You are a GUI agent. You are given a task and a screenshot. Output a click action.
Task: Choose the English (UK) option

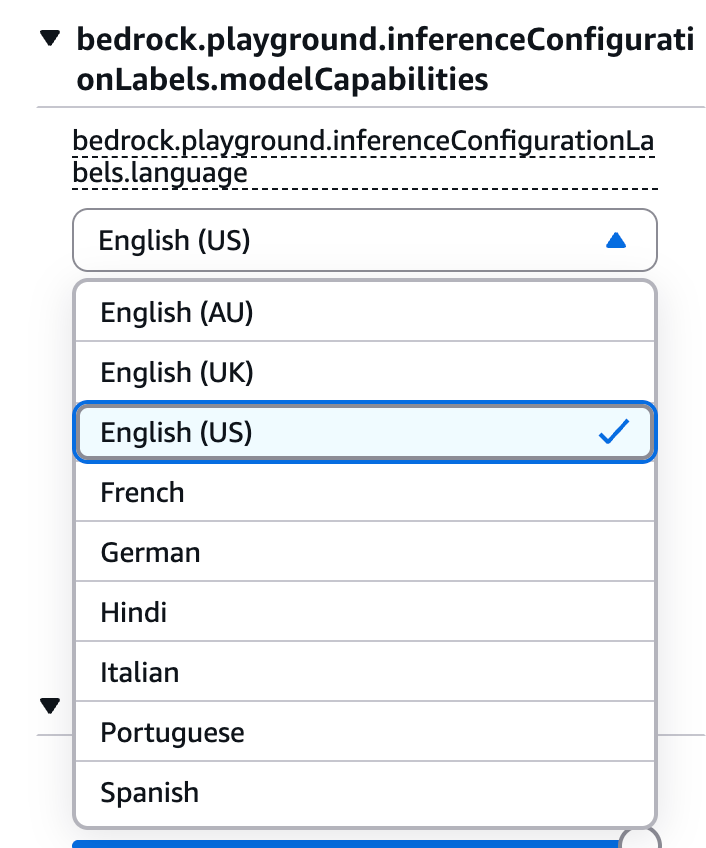coord(177,372)
